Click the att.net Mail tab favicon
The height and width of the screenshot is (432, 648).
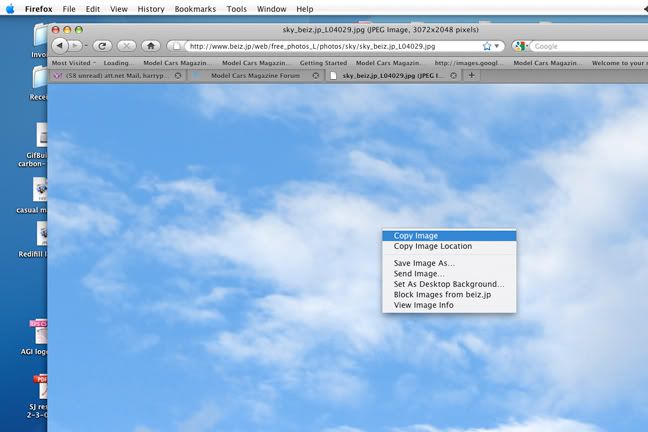tap(57, 76)
